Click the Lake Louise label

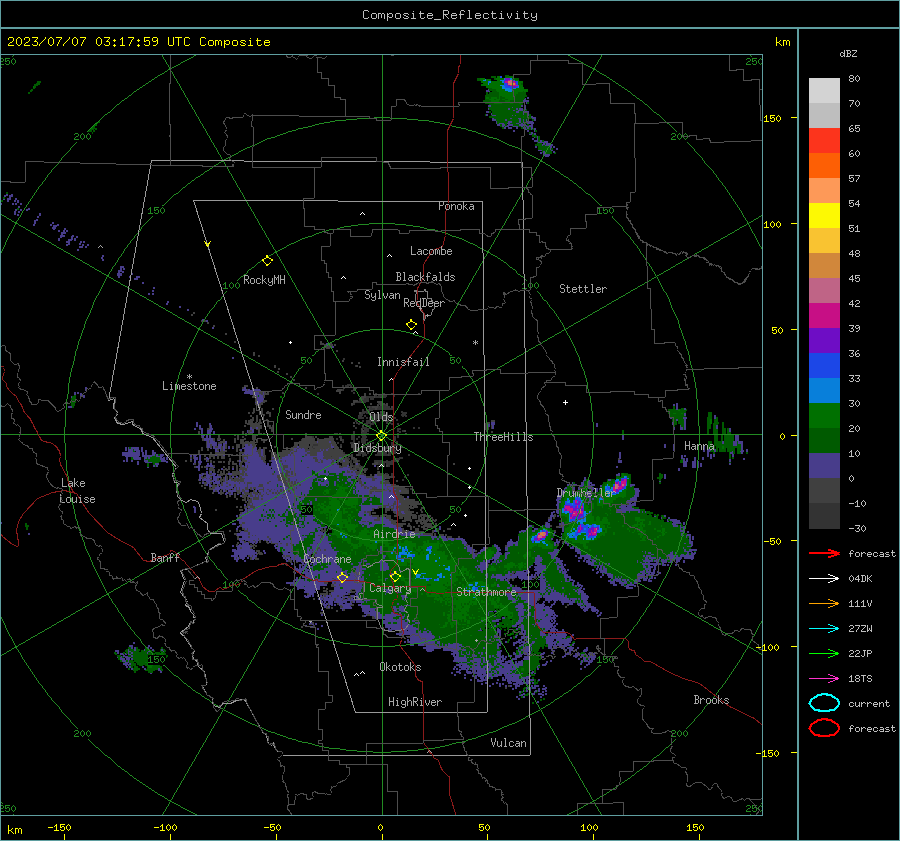(78, 491)
